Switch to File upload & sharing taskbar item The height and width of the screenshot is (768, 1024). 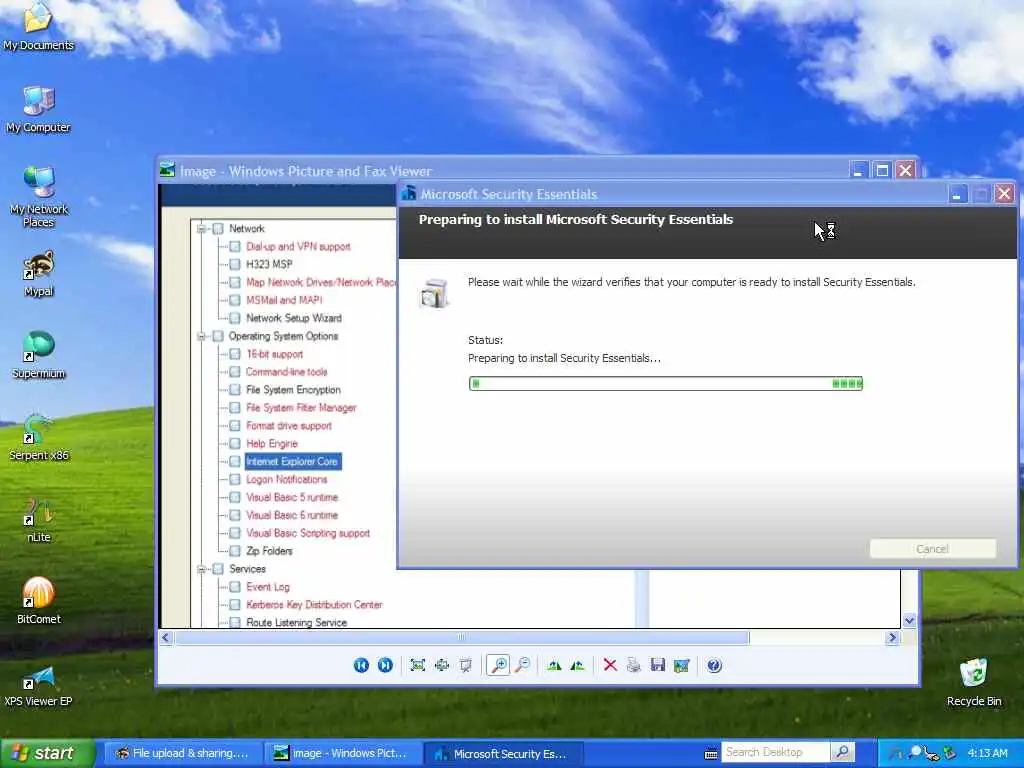point(182,754)
